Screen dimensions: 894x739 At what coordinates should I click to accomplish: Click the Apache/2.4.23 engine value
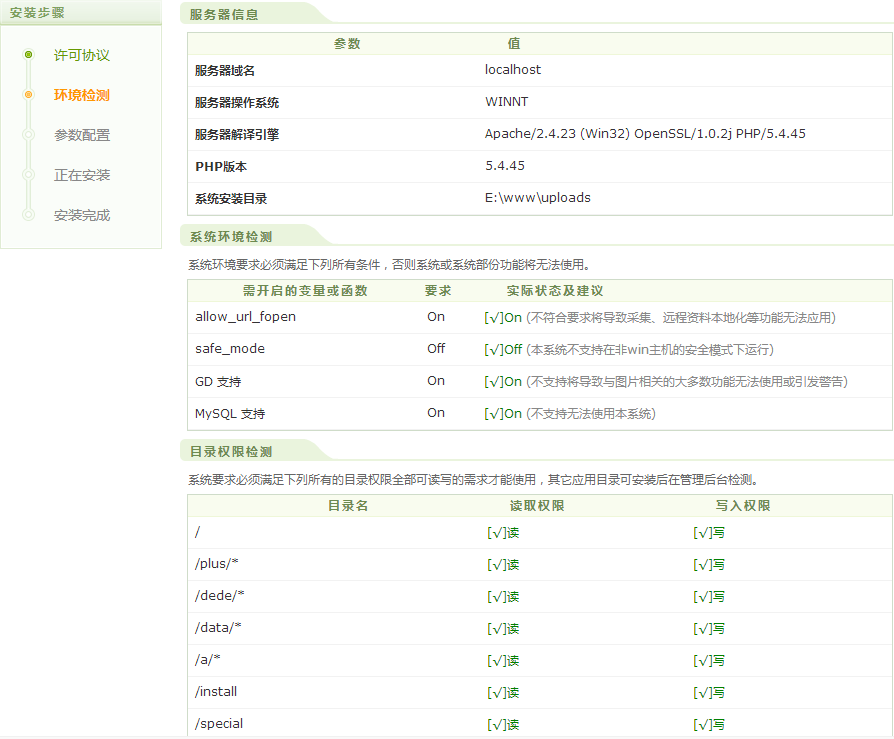pyautogui.click(x=645, y=133)
